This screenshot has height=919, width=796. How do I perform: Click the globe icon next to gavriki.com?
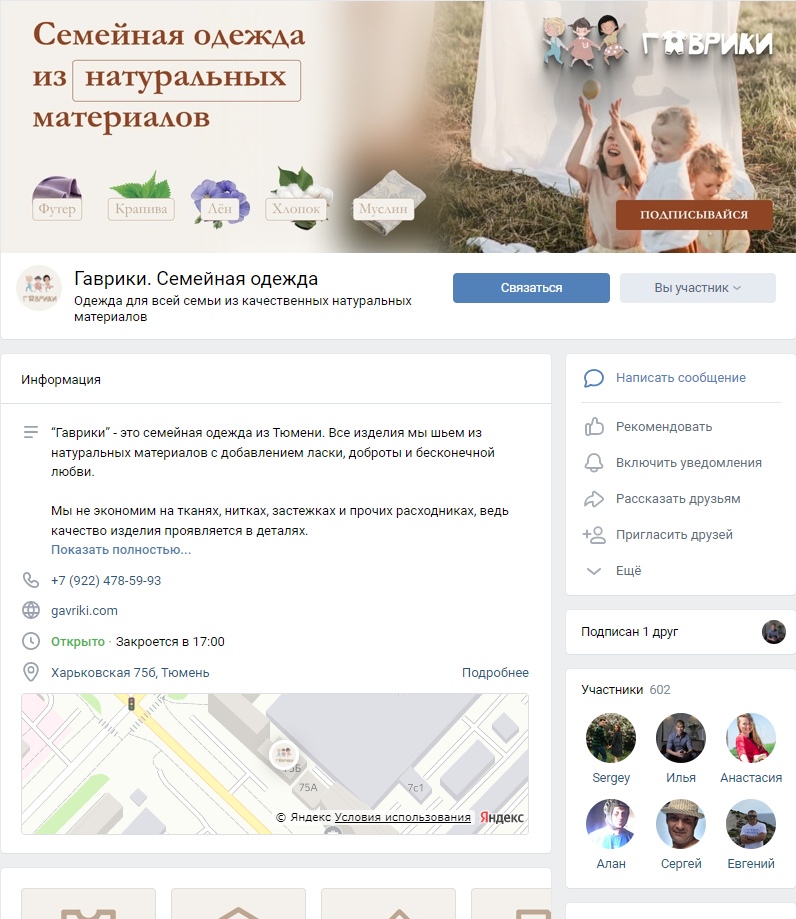[30, 610]
